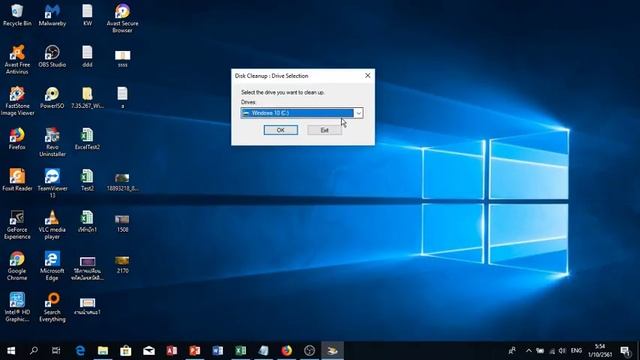Select the ExcelTest2 file icon
This screenshot has height=360, width=640.
[87, 139]
